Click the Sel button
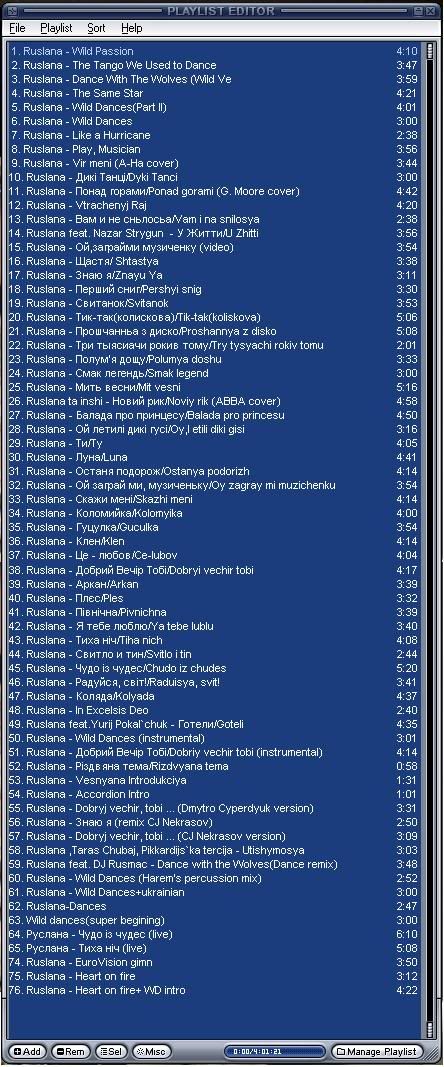Image resolution: width=444 pixels, height=1067 pixels. tap(111, 1051)
